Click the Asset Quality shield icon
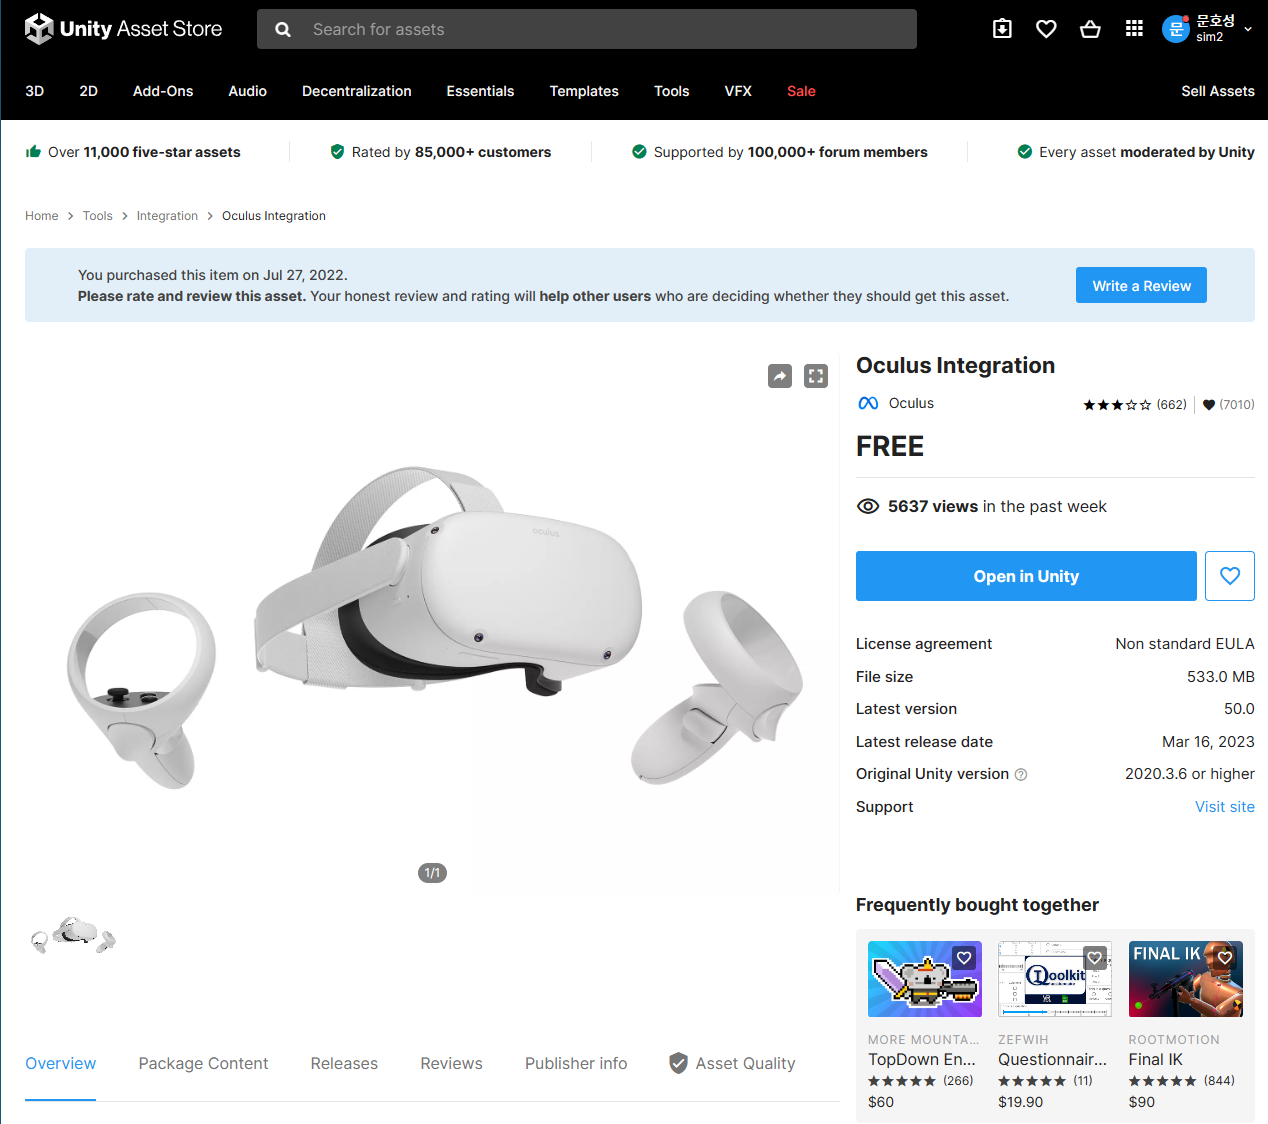The height and width of the screenshot is (1124, 1268). coord(678,1063)
